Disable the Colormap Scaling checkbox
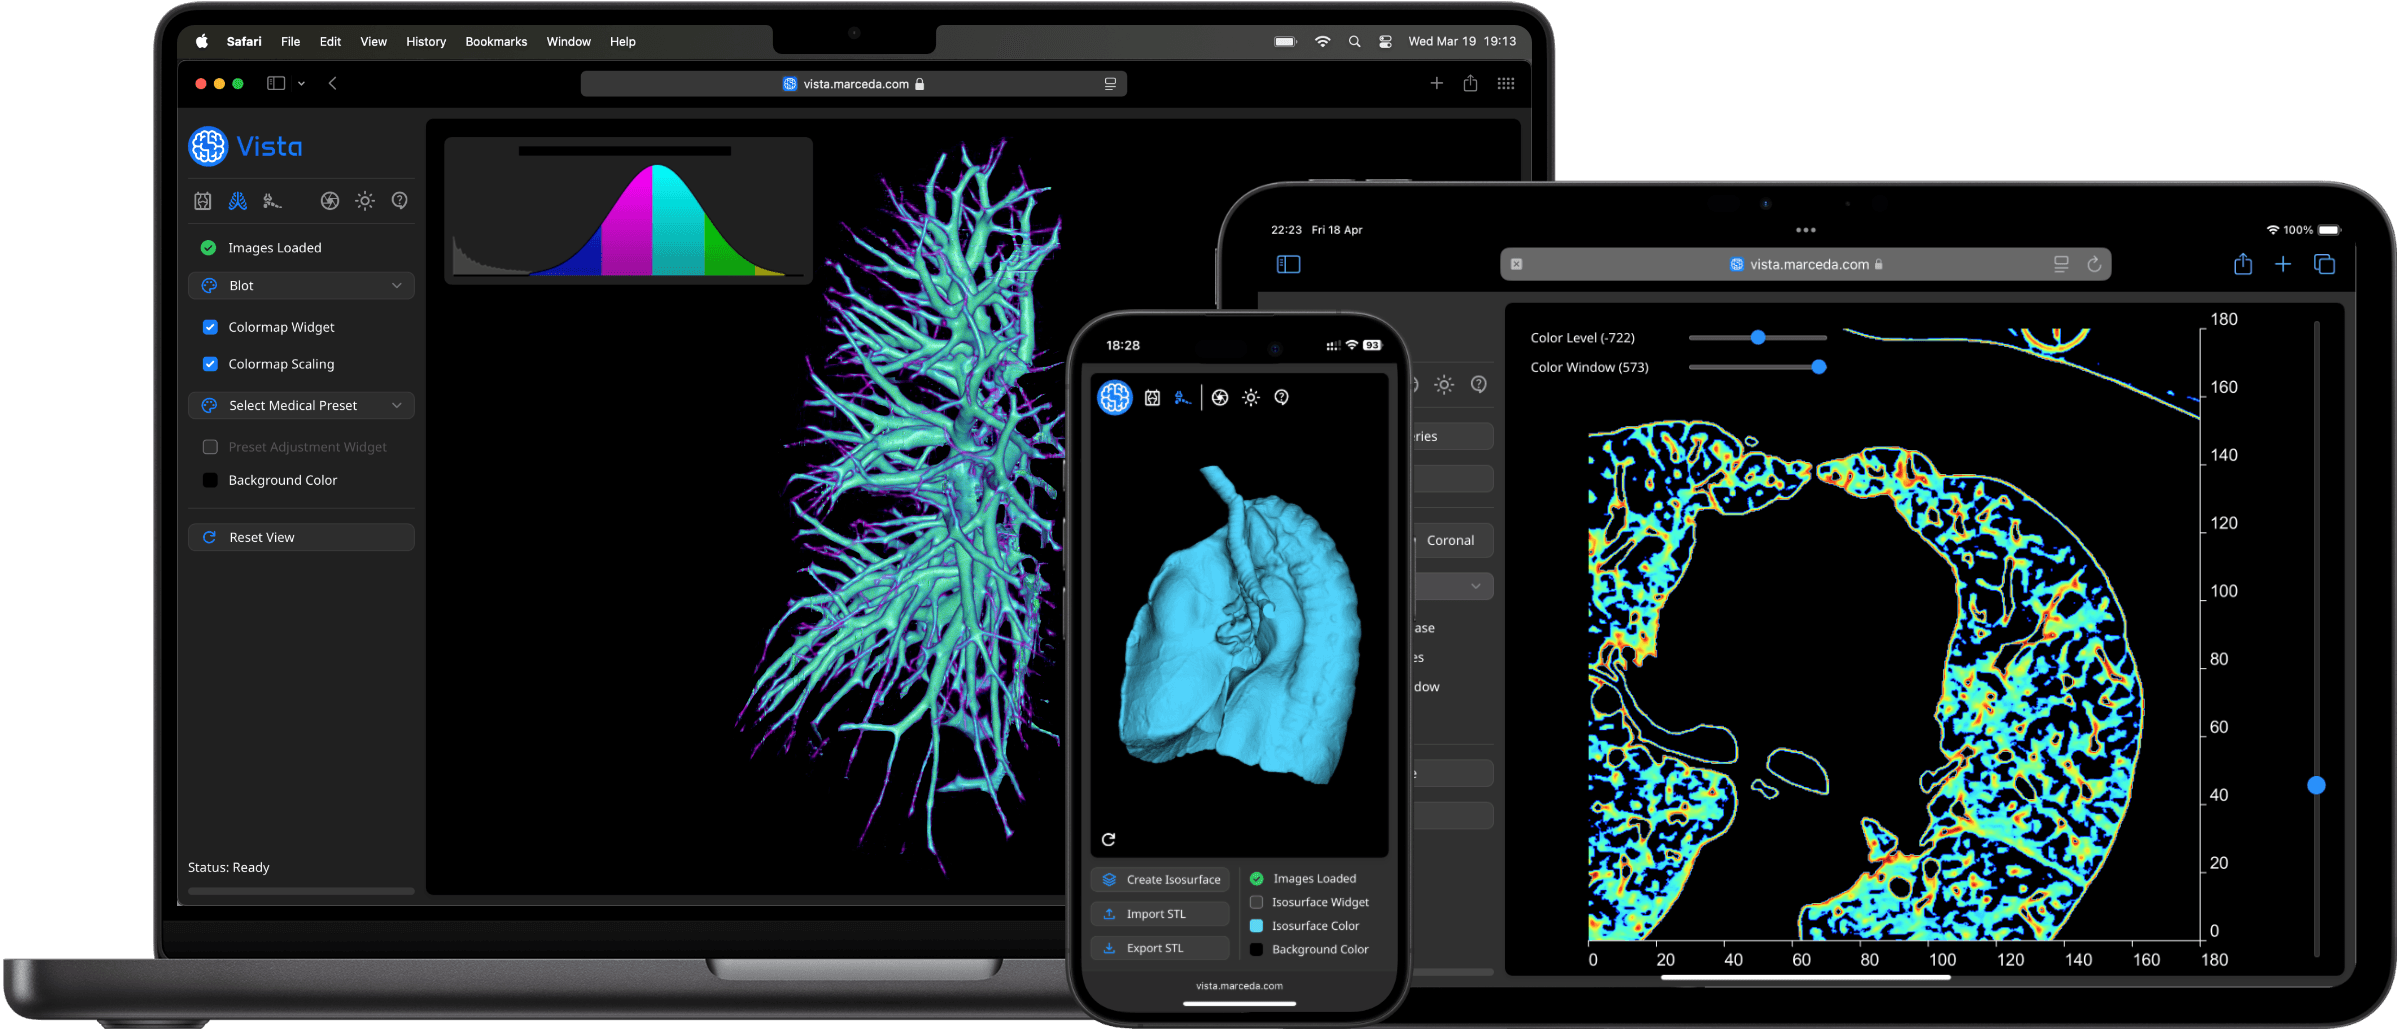This screenshot has width=2400, height=1032. (x=210, y=364)
